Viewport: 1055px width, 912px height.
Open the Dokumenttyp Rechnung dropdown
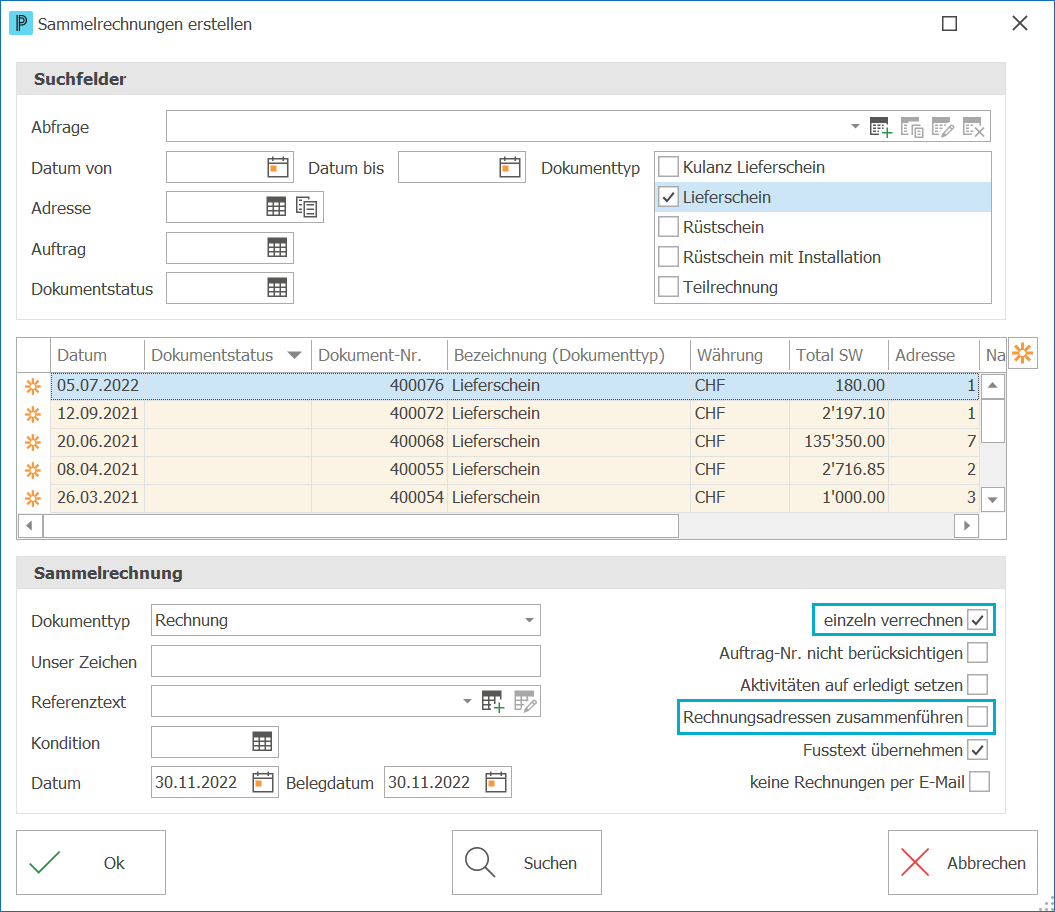530,620
